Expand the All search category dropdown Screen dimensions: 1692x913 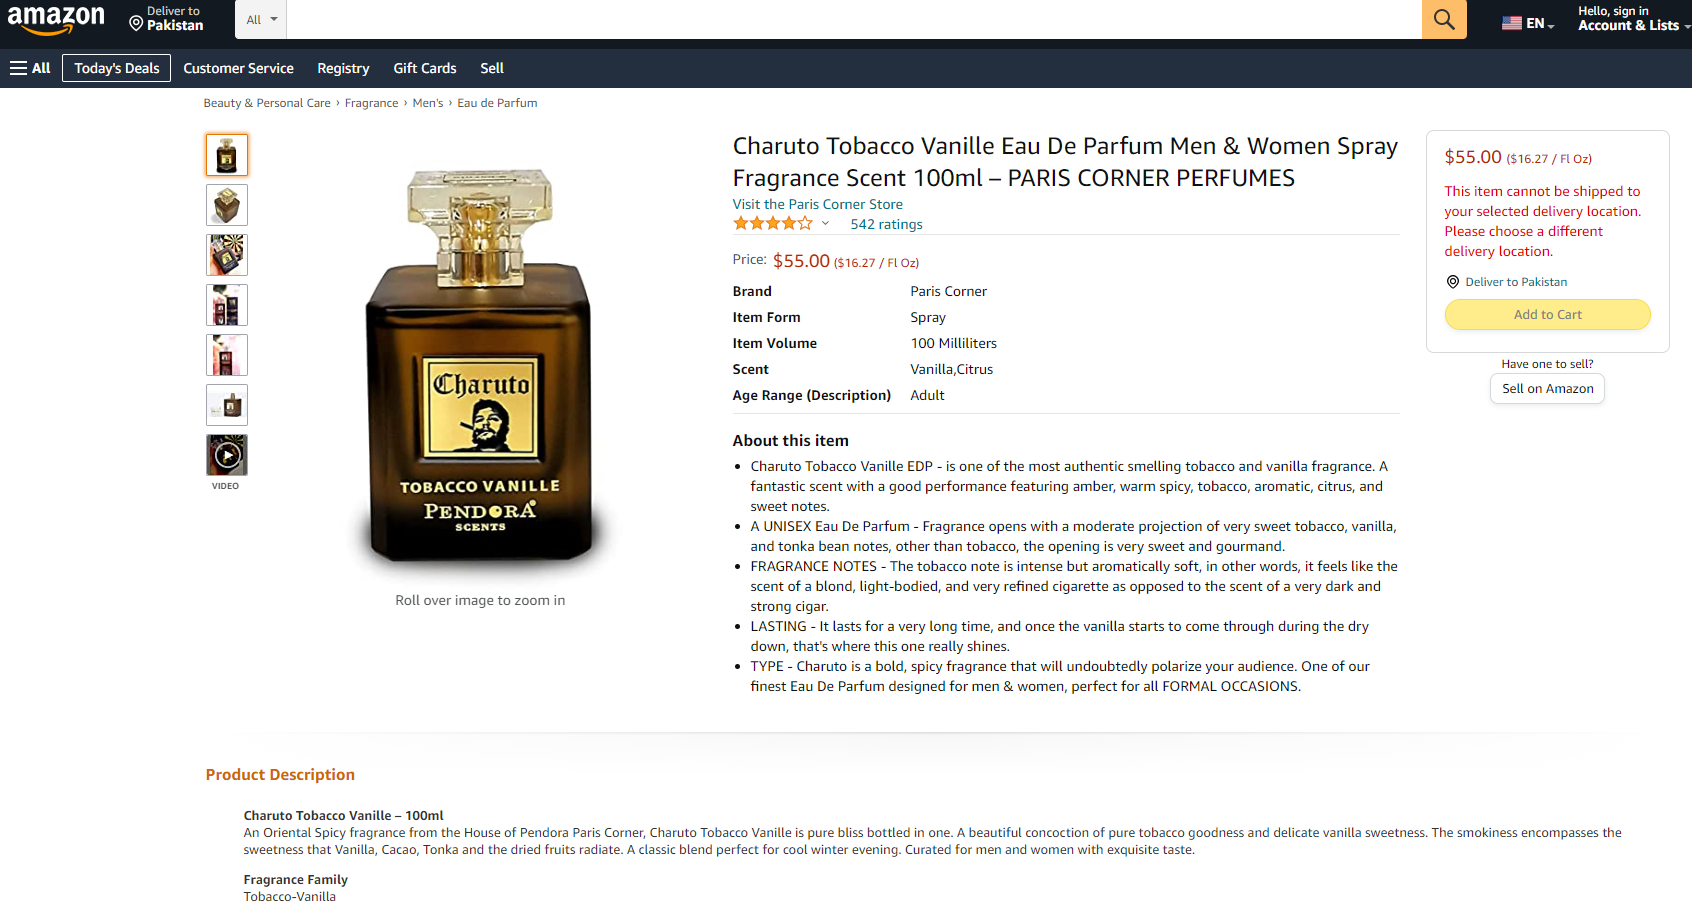point(261,19)
